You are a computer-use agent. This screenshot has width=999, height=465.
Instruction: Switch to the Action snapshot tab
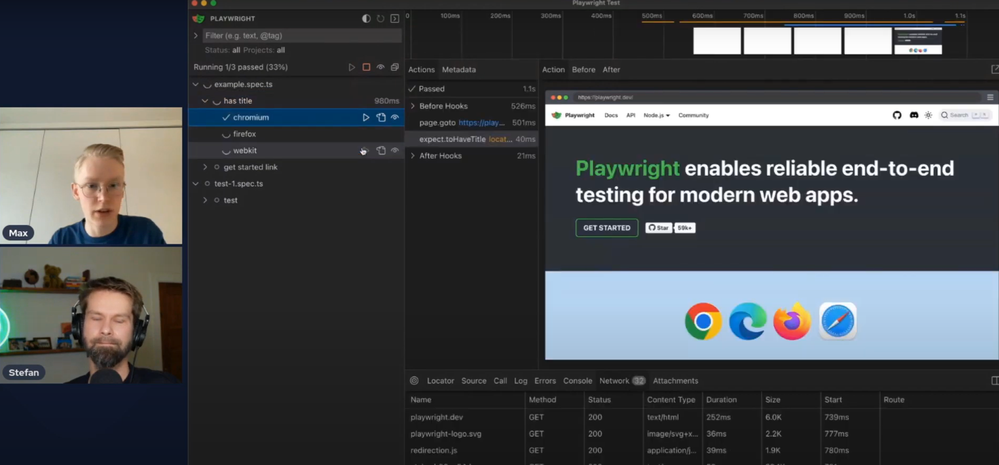(553, 69)
